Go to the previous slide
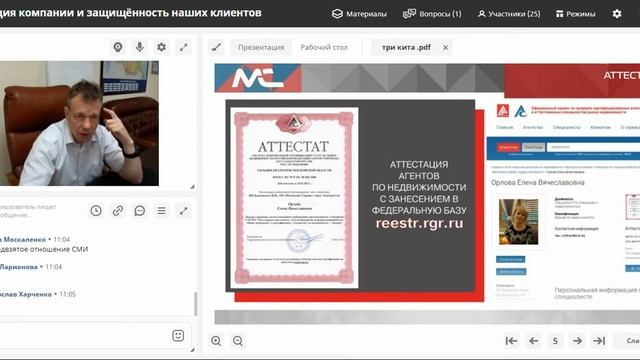The width and height of the screenshot is (640, 360). (x=533, y=341)
